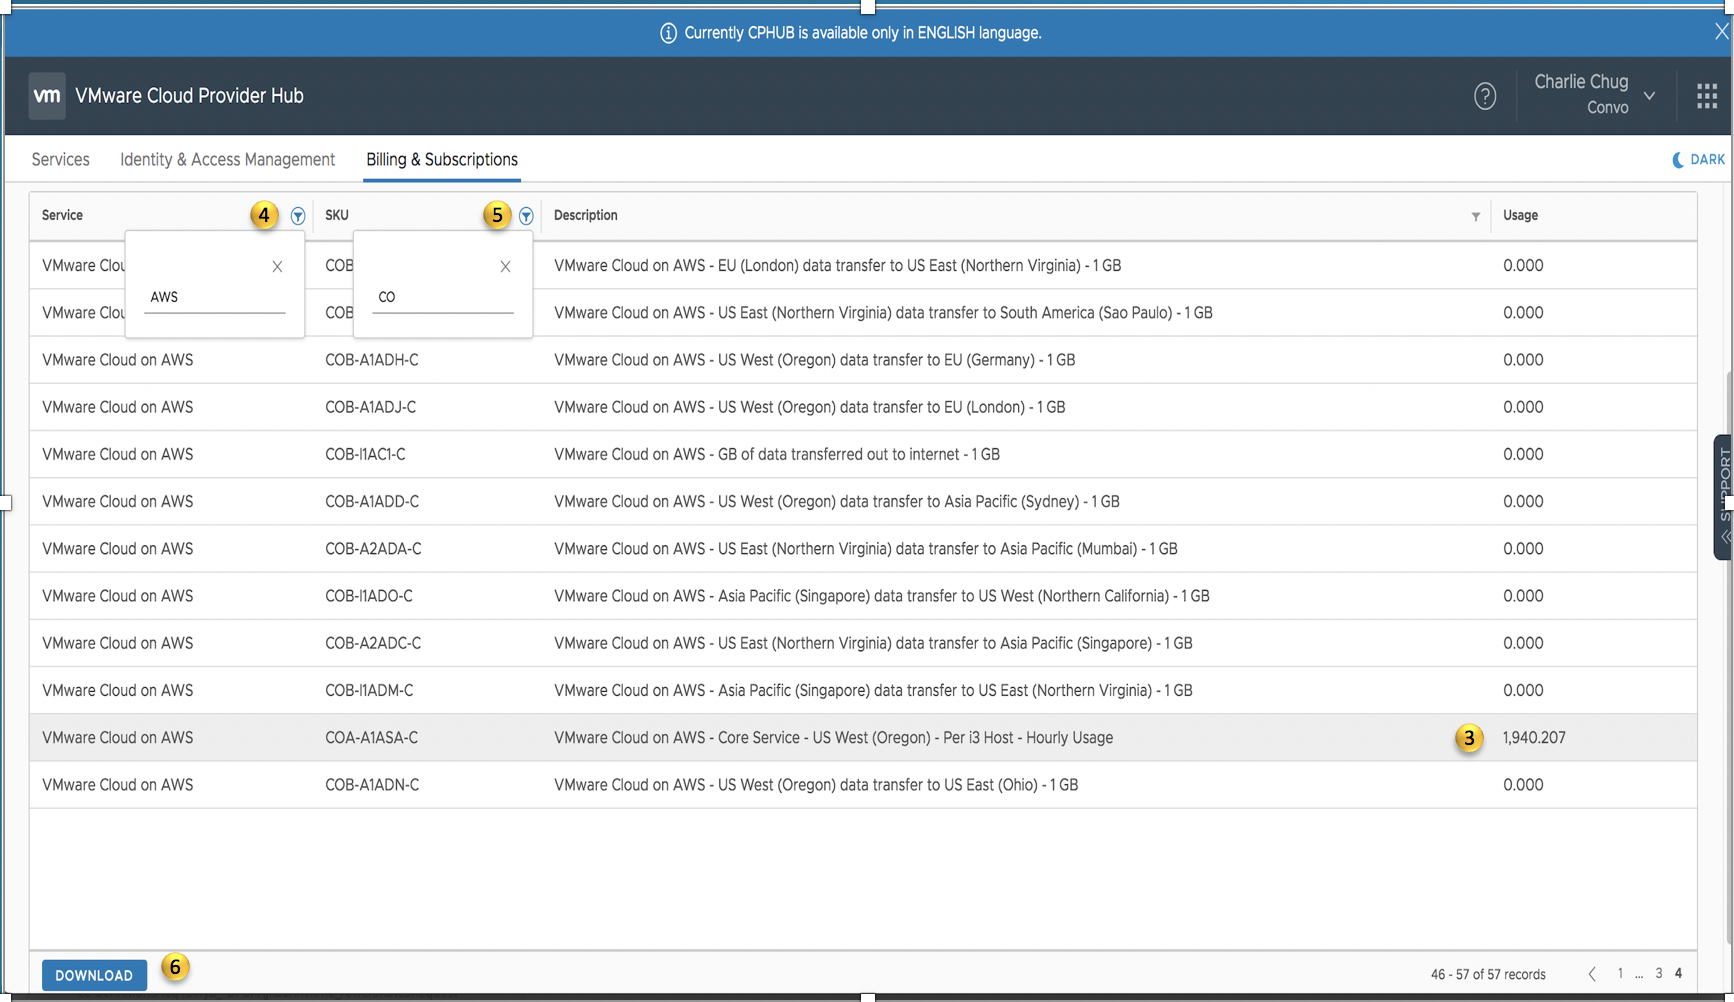Select SKU cell COB-I1ADO-C
1734x1002 pixels.
point(369,596)
